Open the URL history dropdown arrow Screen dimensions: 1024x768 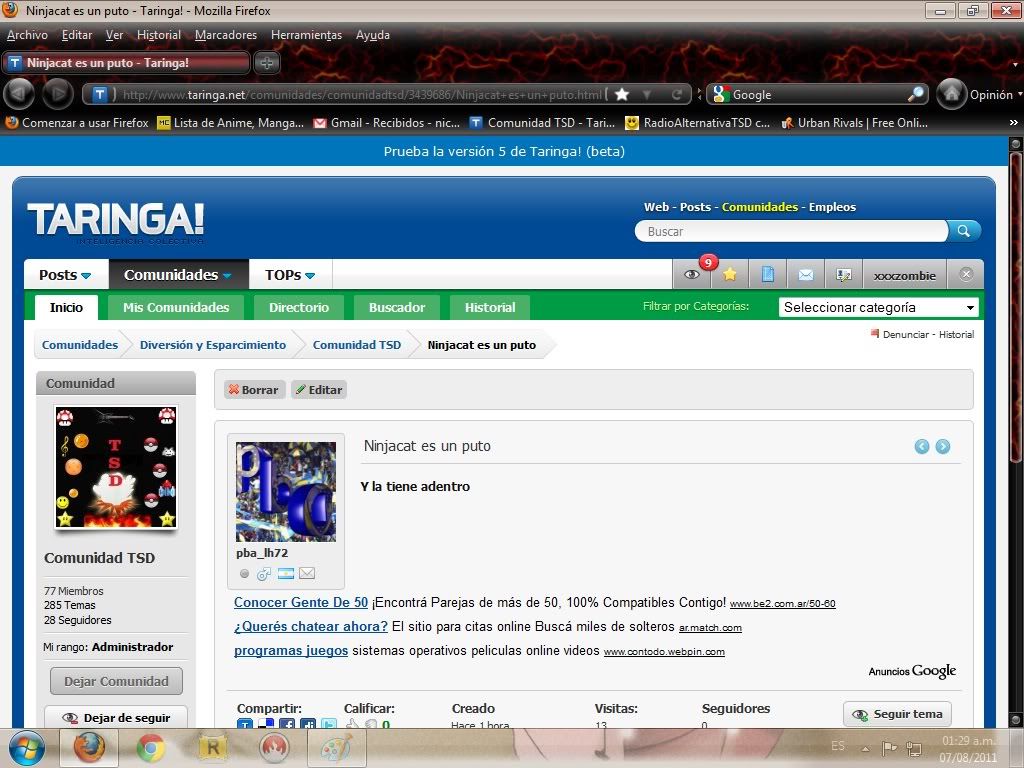point(647,95)
